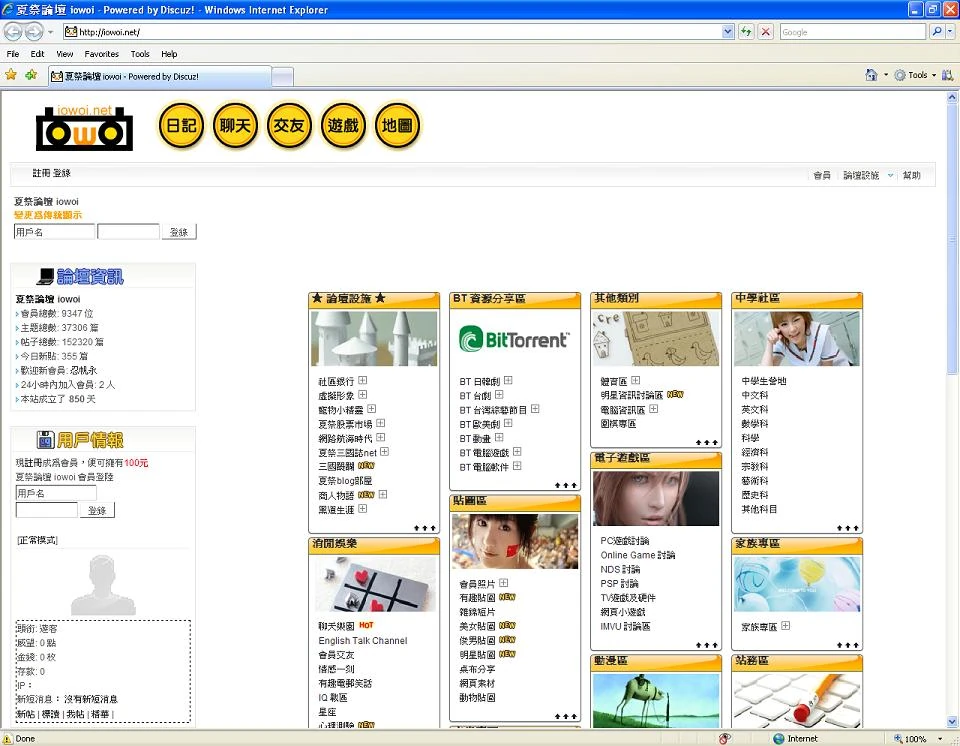Click the game character image in 電子遊戲區
Screen dimensions: 960x746
pyautogui.click(x=656, y=498)
